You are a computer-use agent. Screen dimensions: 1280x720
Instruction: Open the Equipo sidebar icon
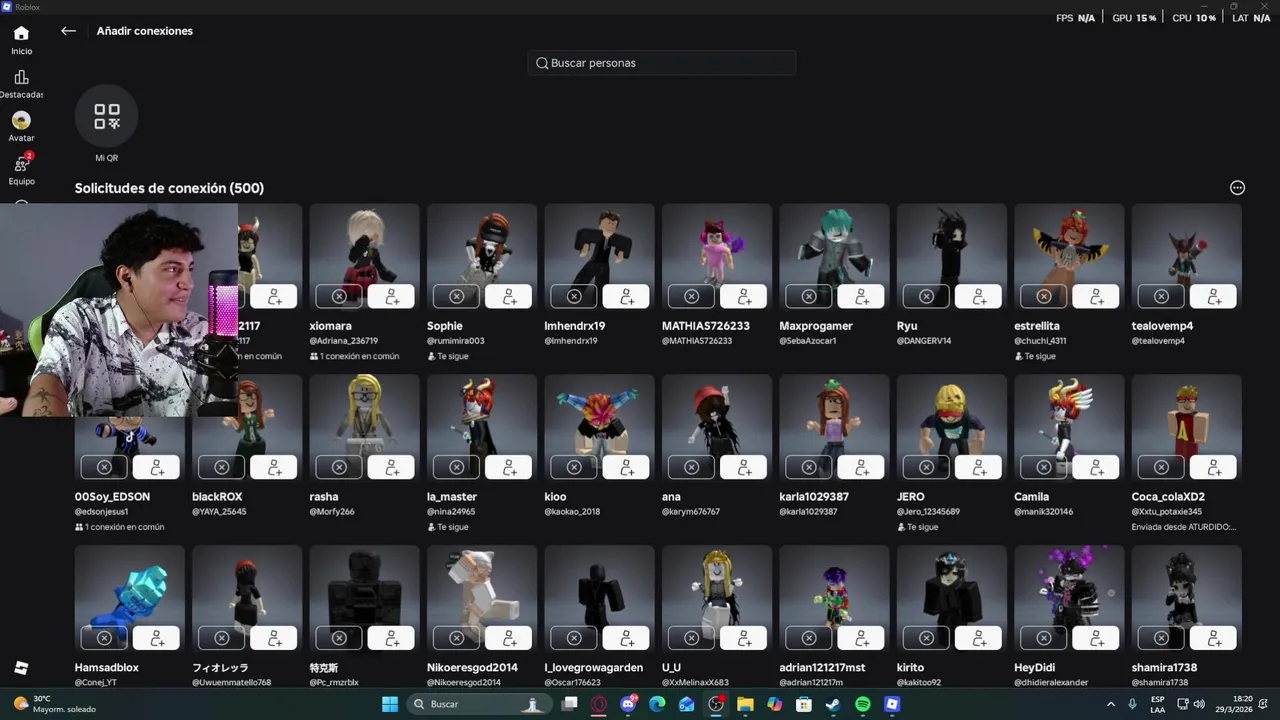21,170
